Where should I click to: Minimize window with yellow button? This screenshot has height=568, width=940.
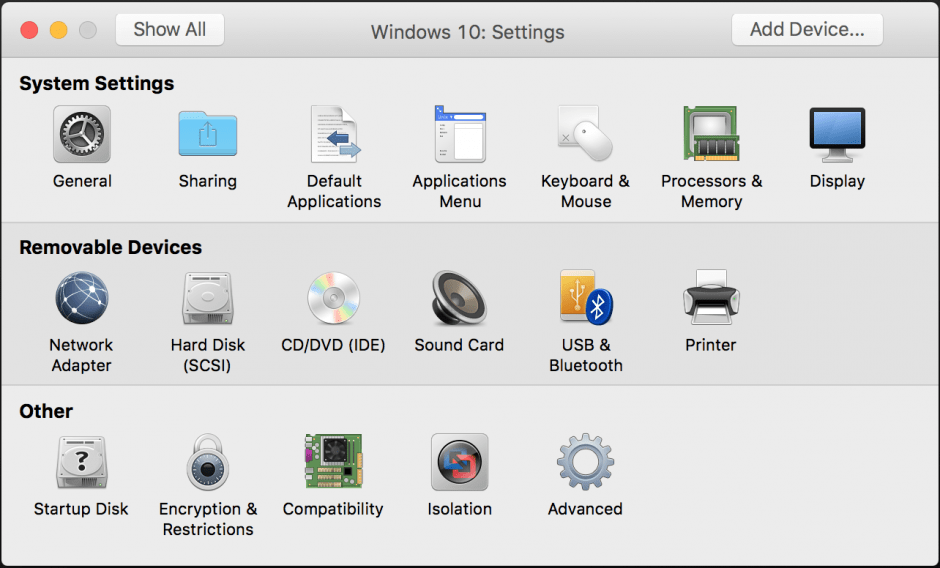(x=59, y=30)
